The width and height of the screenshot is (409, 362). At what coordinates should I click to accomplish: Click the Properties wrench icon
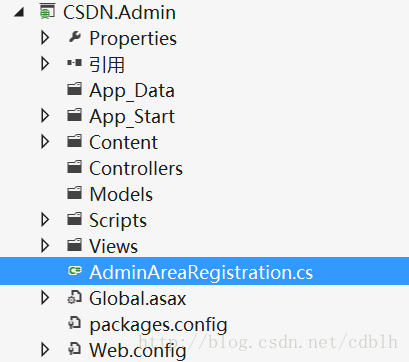[x=75, y=37]
